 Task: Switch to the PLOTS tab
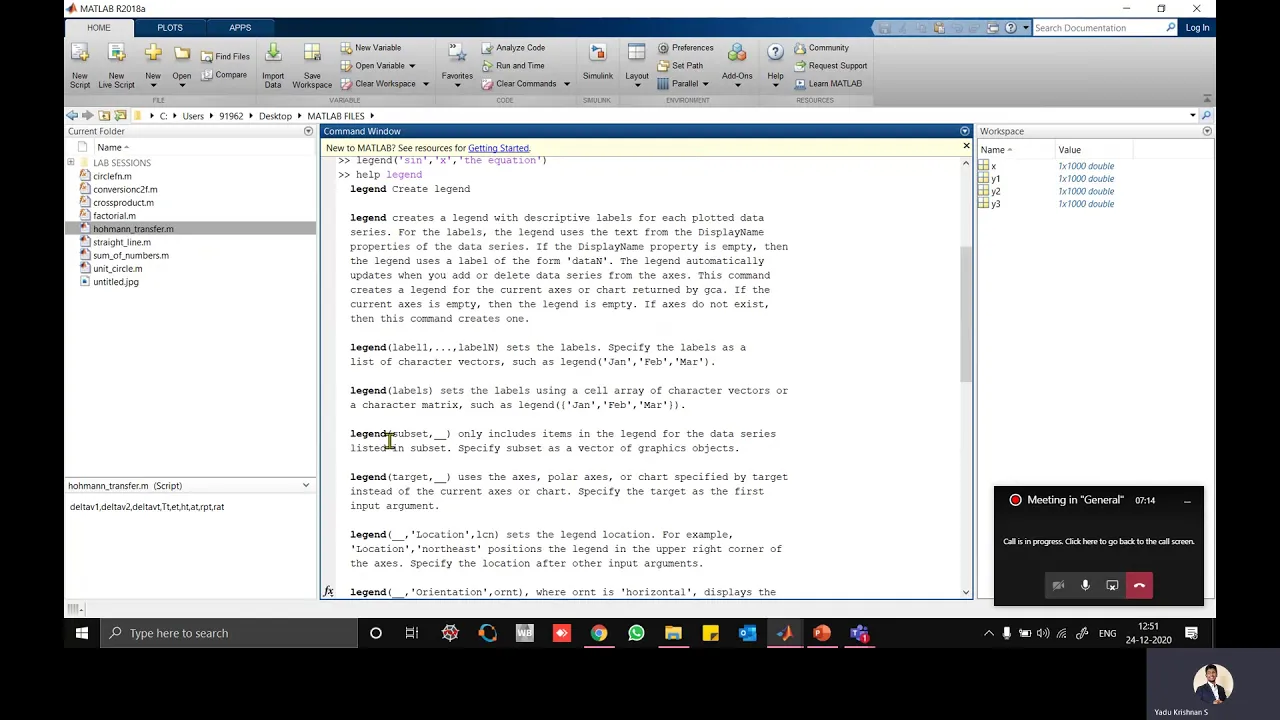(x=170, y=28)
